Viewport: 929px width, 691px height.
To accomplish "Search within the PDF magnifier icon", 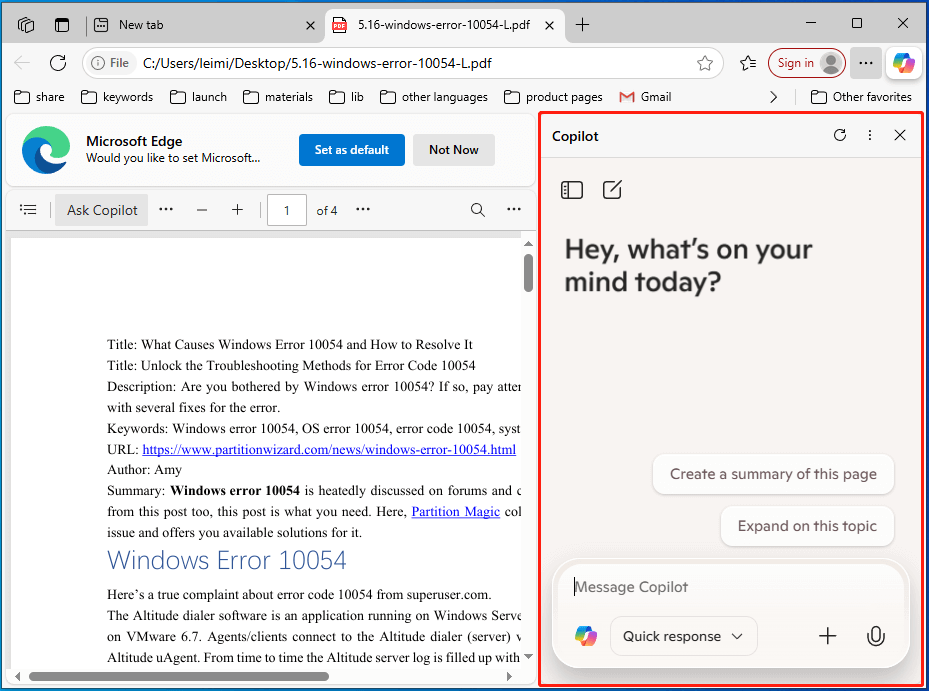I will tap(478, 209).
